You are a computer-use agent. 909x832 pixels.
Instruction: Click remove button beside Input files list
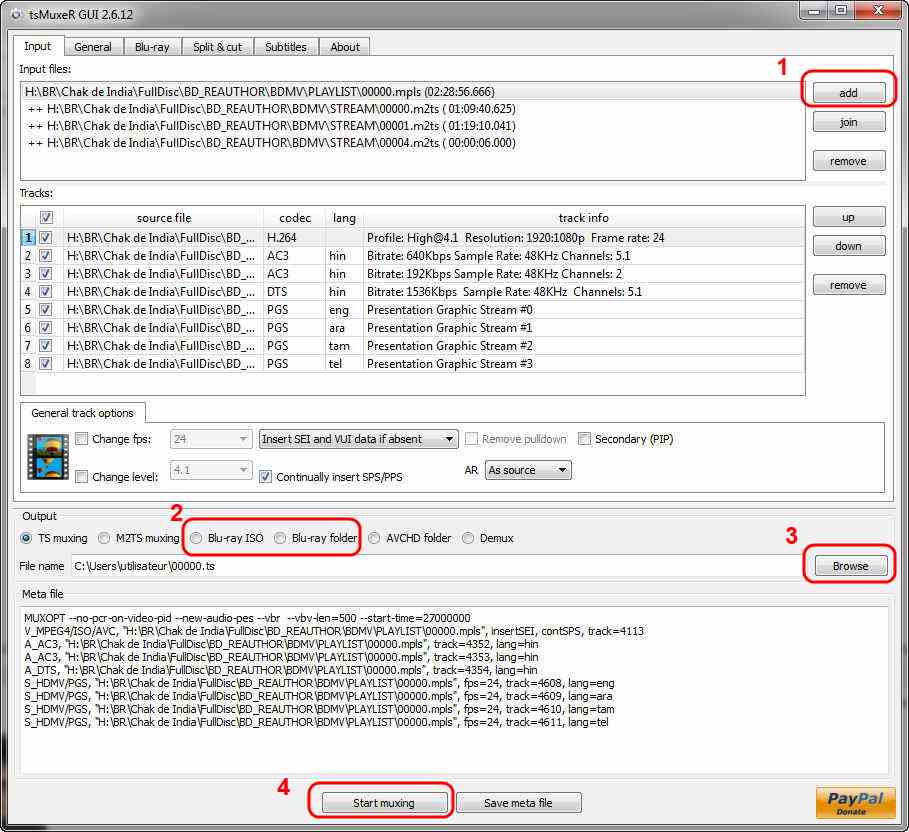tap(849, 161)
